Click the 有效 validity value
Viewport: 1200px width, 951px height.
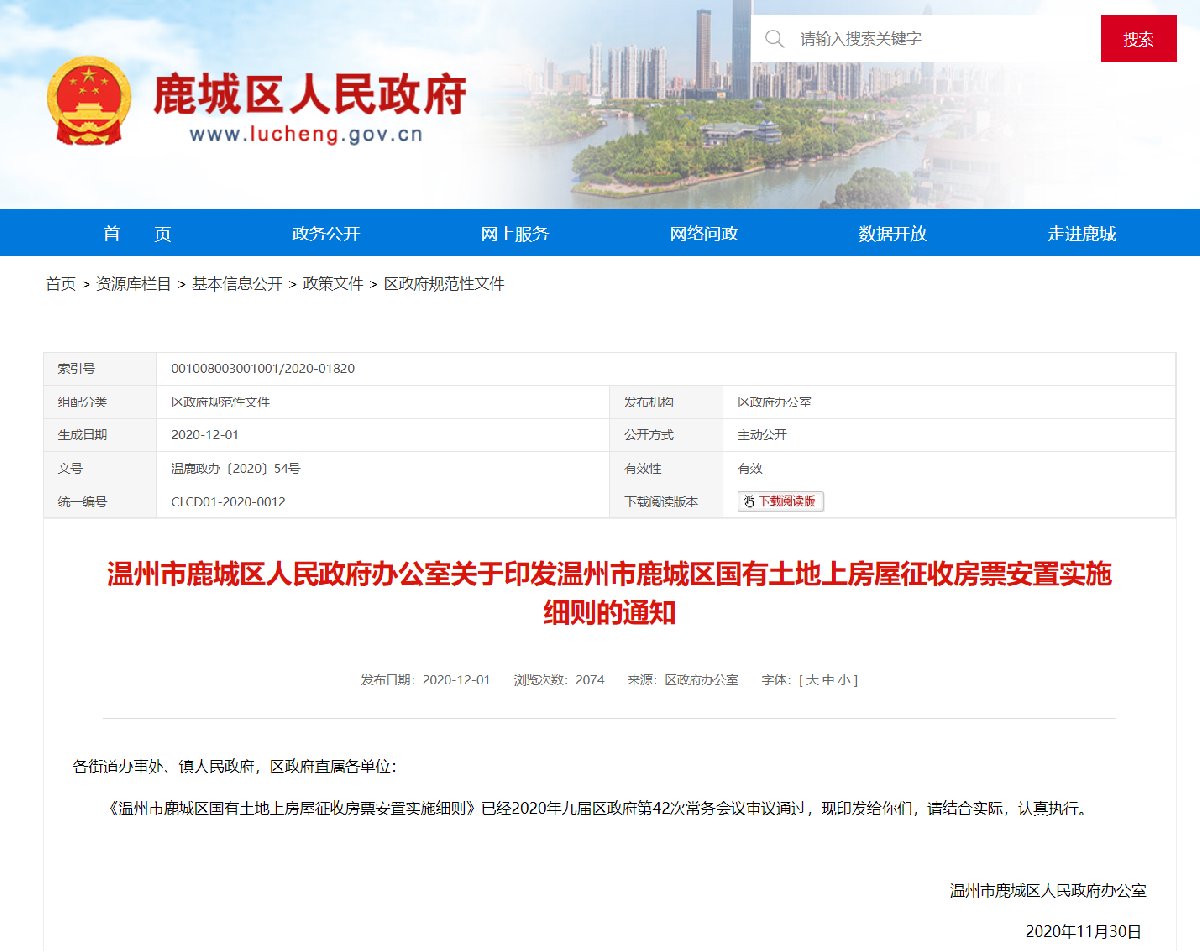750,468
